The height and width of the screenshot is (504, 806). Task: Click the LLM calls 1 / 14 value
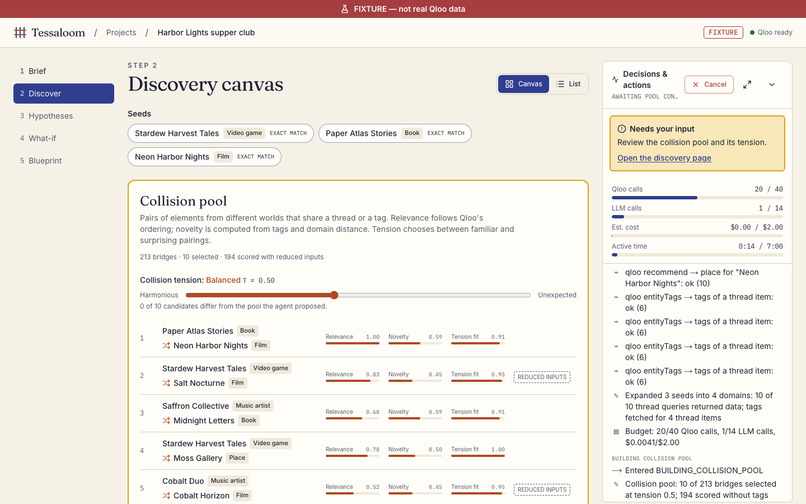[771, 208]
